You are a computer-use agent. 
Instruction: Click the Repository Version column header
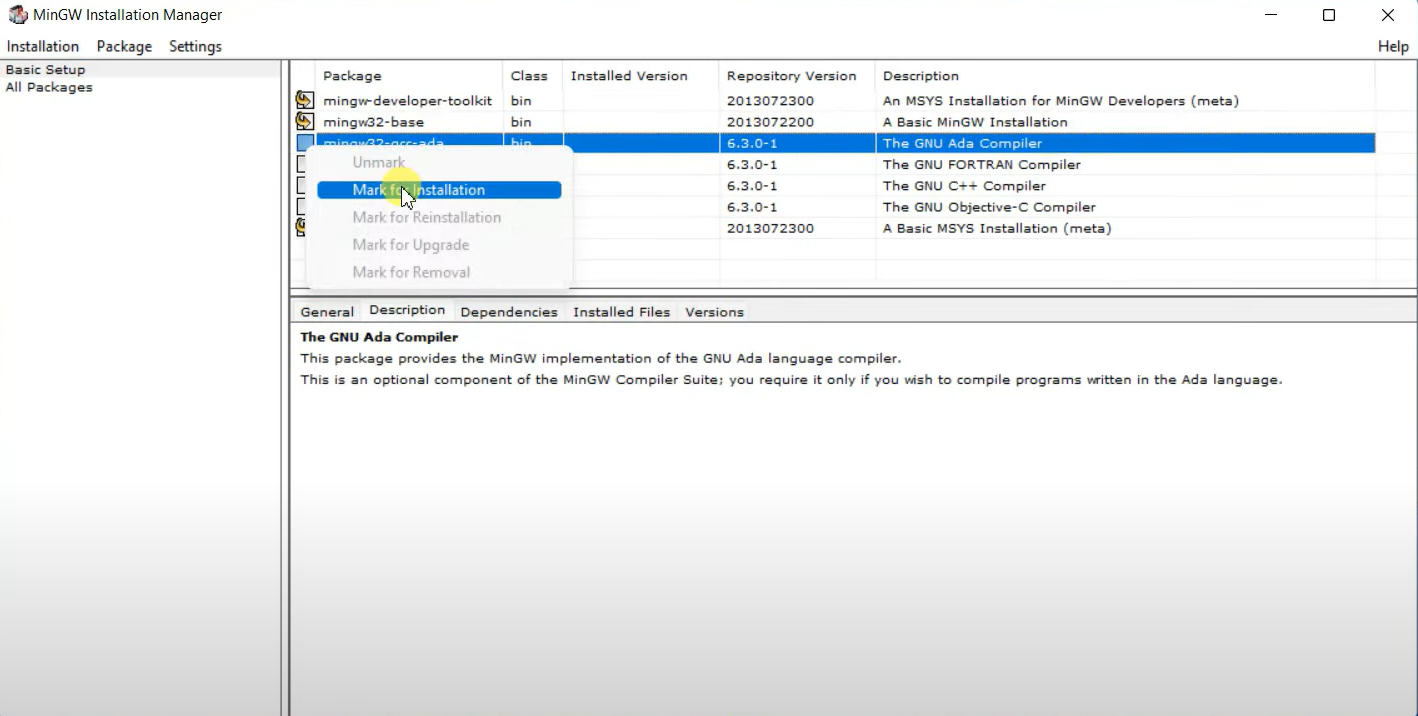[x=792, y=75]
